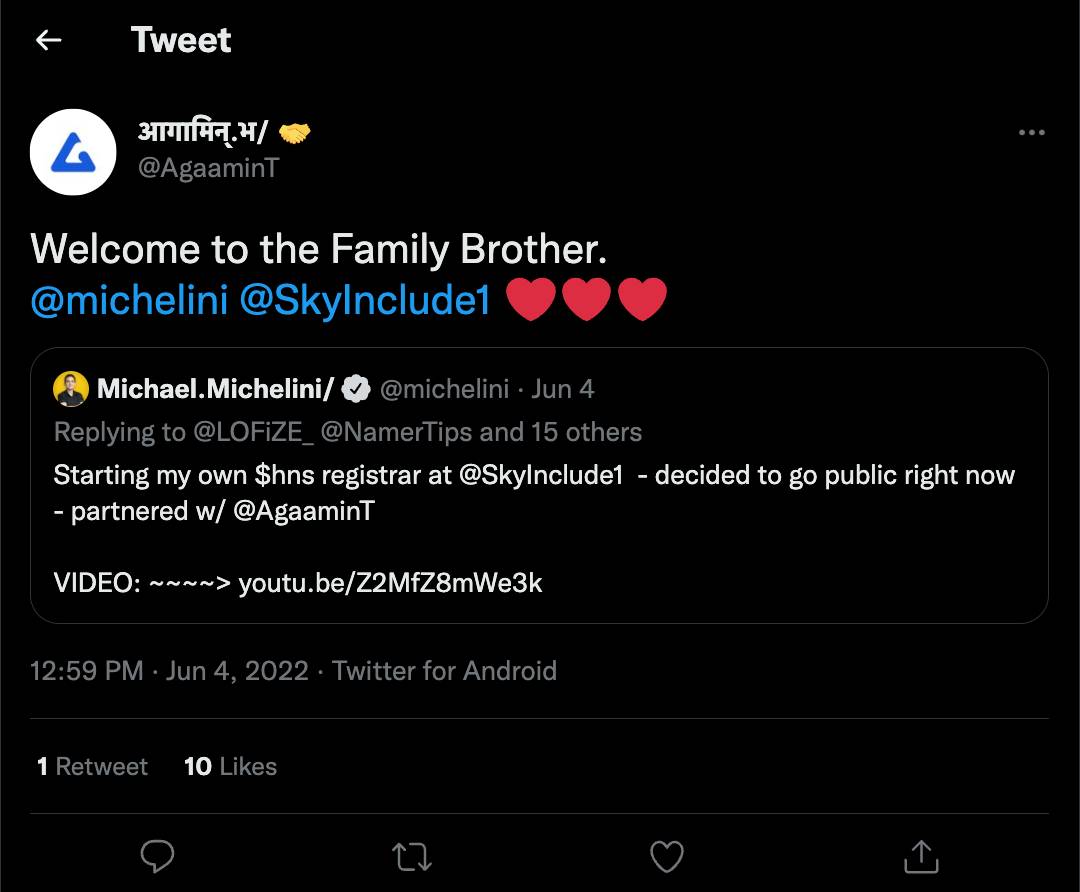View who retweeted via 1 Retweet
Viewport: 1080px width, 892px height.
click(x=91, y=766)
